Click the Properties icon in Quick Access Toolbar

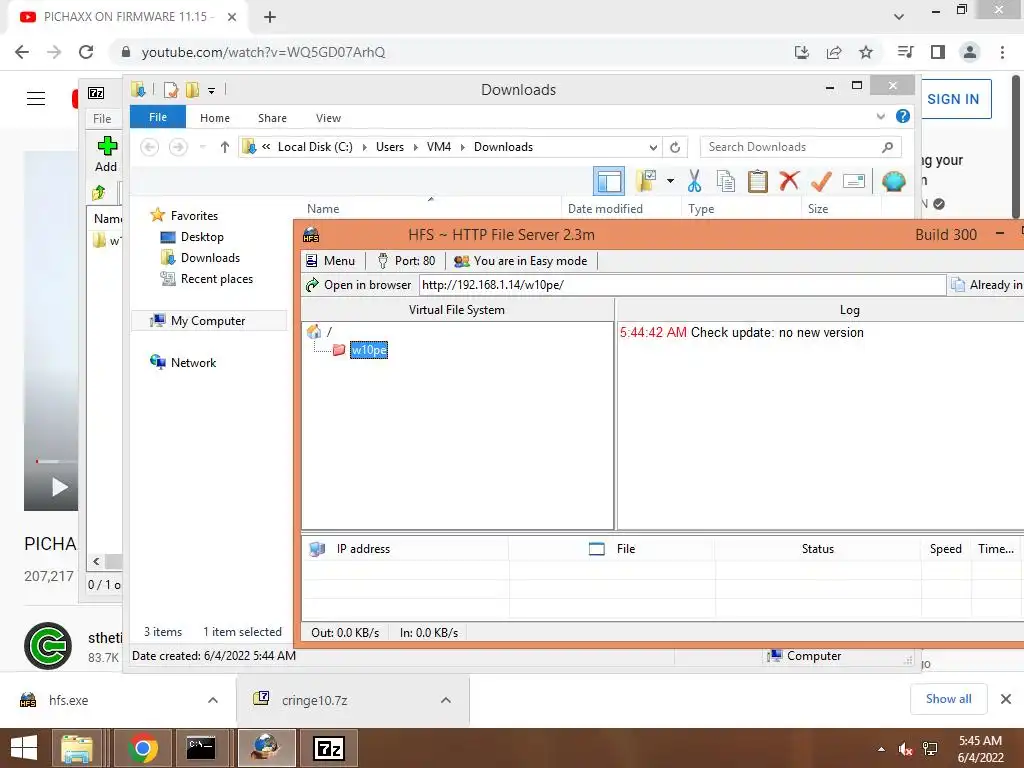(171, 89)
